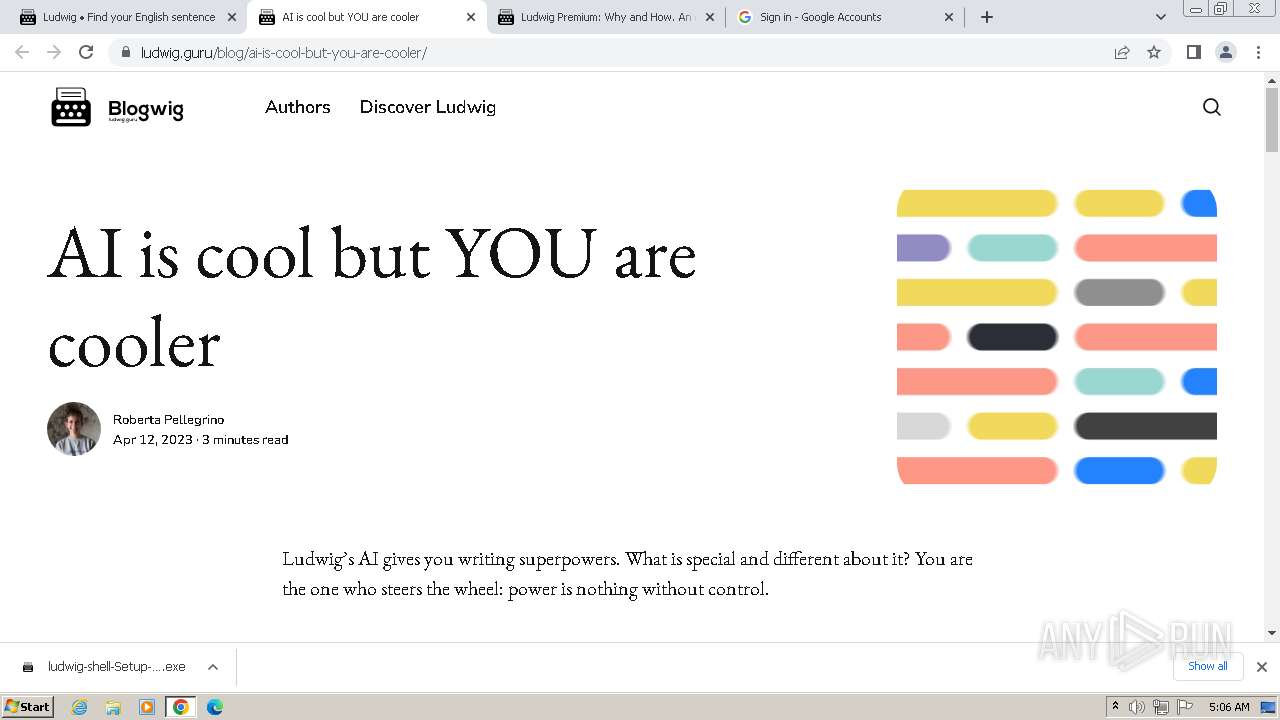Screen dimensions: 1280x720
Task: Launch the media player taskbar icon
Action: 147,707
